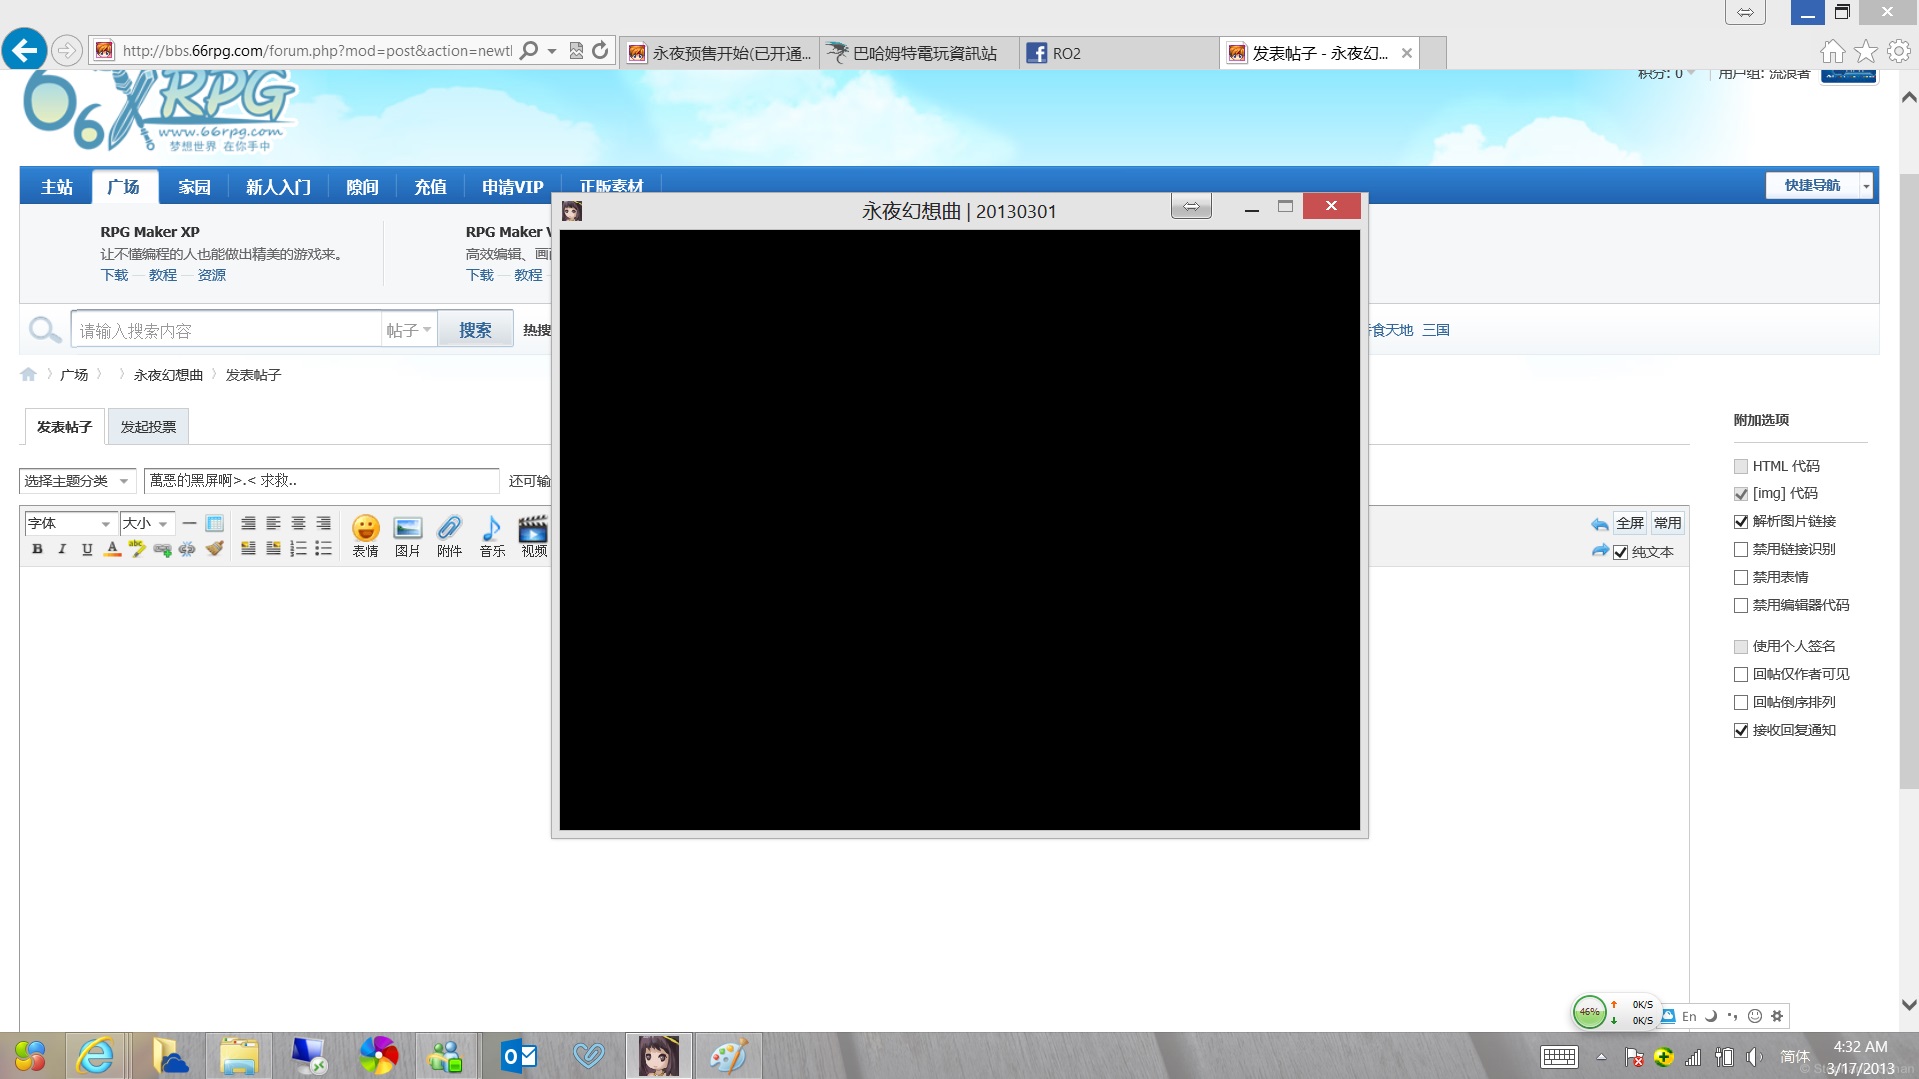Open the Internet Explorer taskbar icon
Viewport: 1919px width, 1079px height.
[96, 1056]
